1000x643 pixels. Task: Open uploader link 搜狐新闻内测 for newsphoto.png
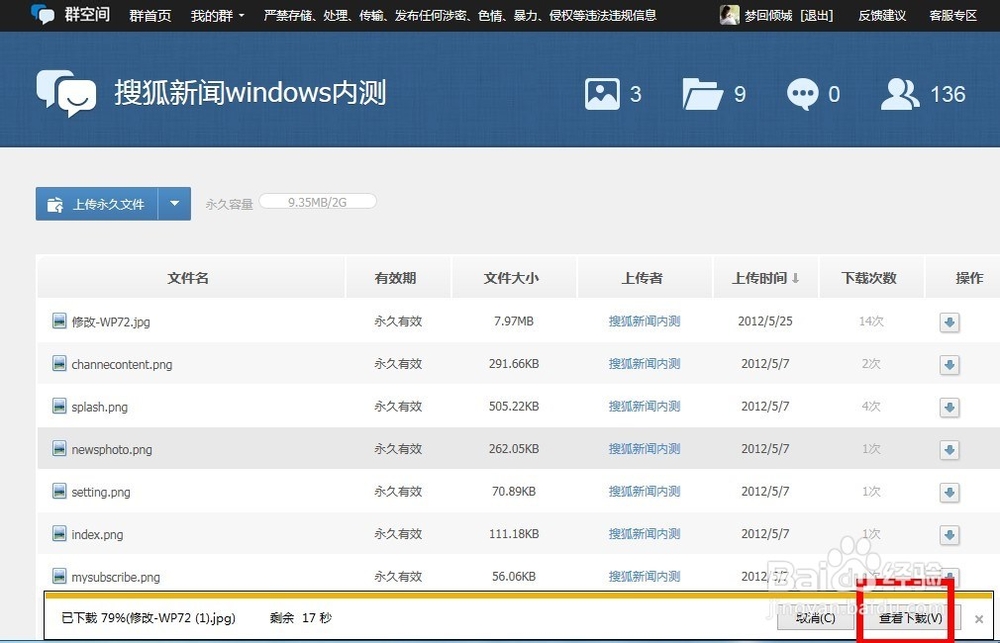click(644, 449)
